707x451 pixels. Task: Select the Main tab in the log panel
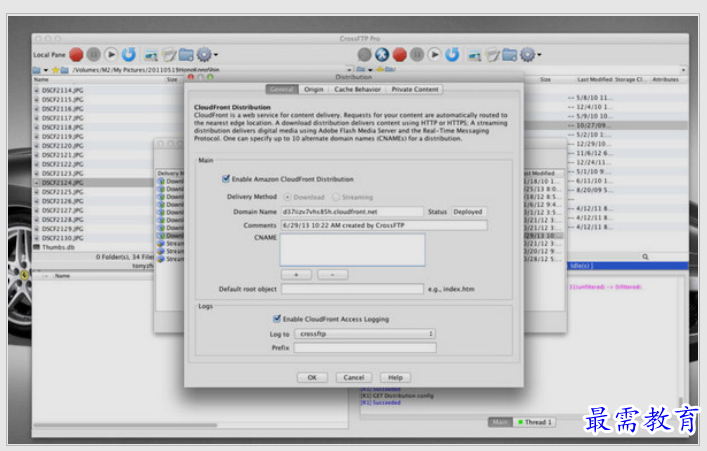coord(500,422)
